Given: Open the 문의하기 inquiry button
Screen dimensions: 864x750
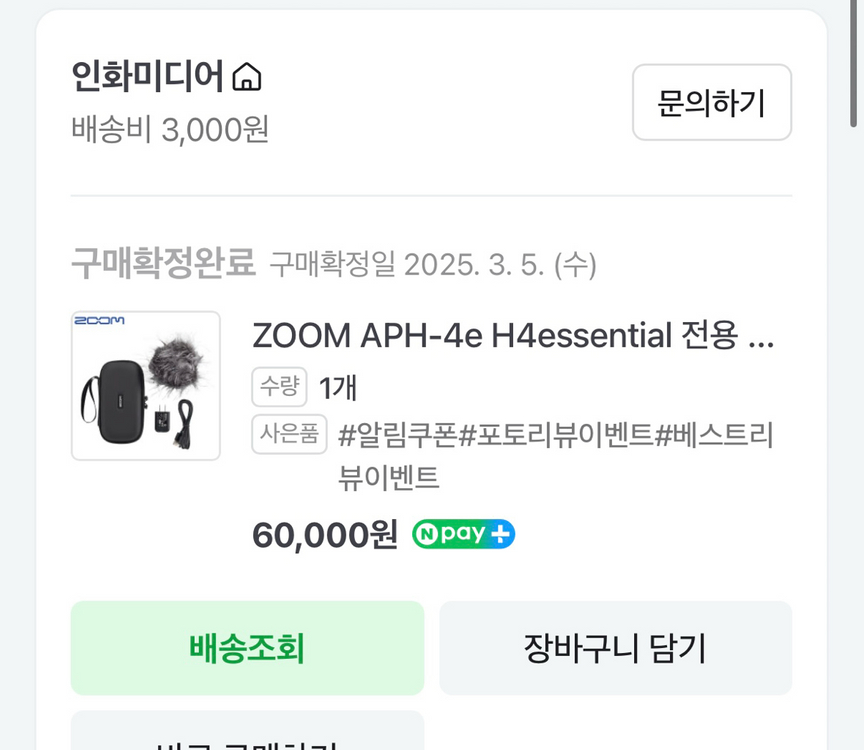Looking at the screenshot, I should 711,102.
